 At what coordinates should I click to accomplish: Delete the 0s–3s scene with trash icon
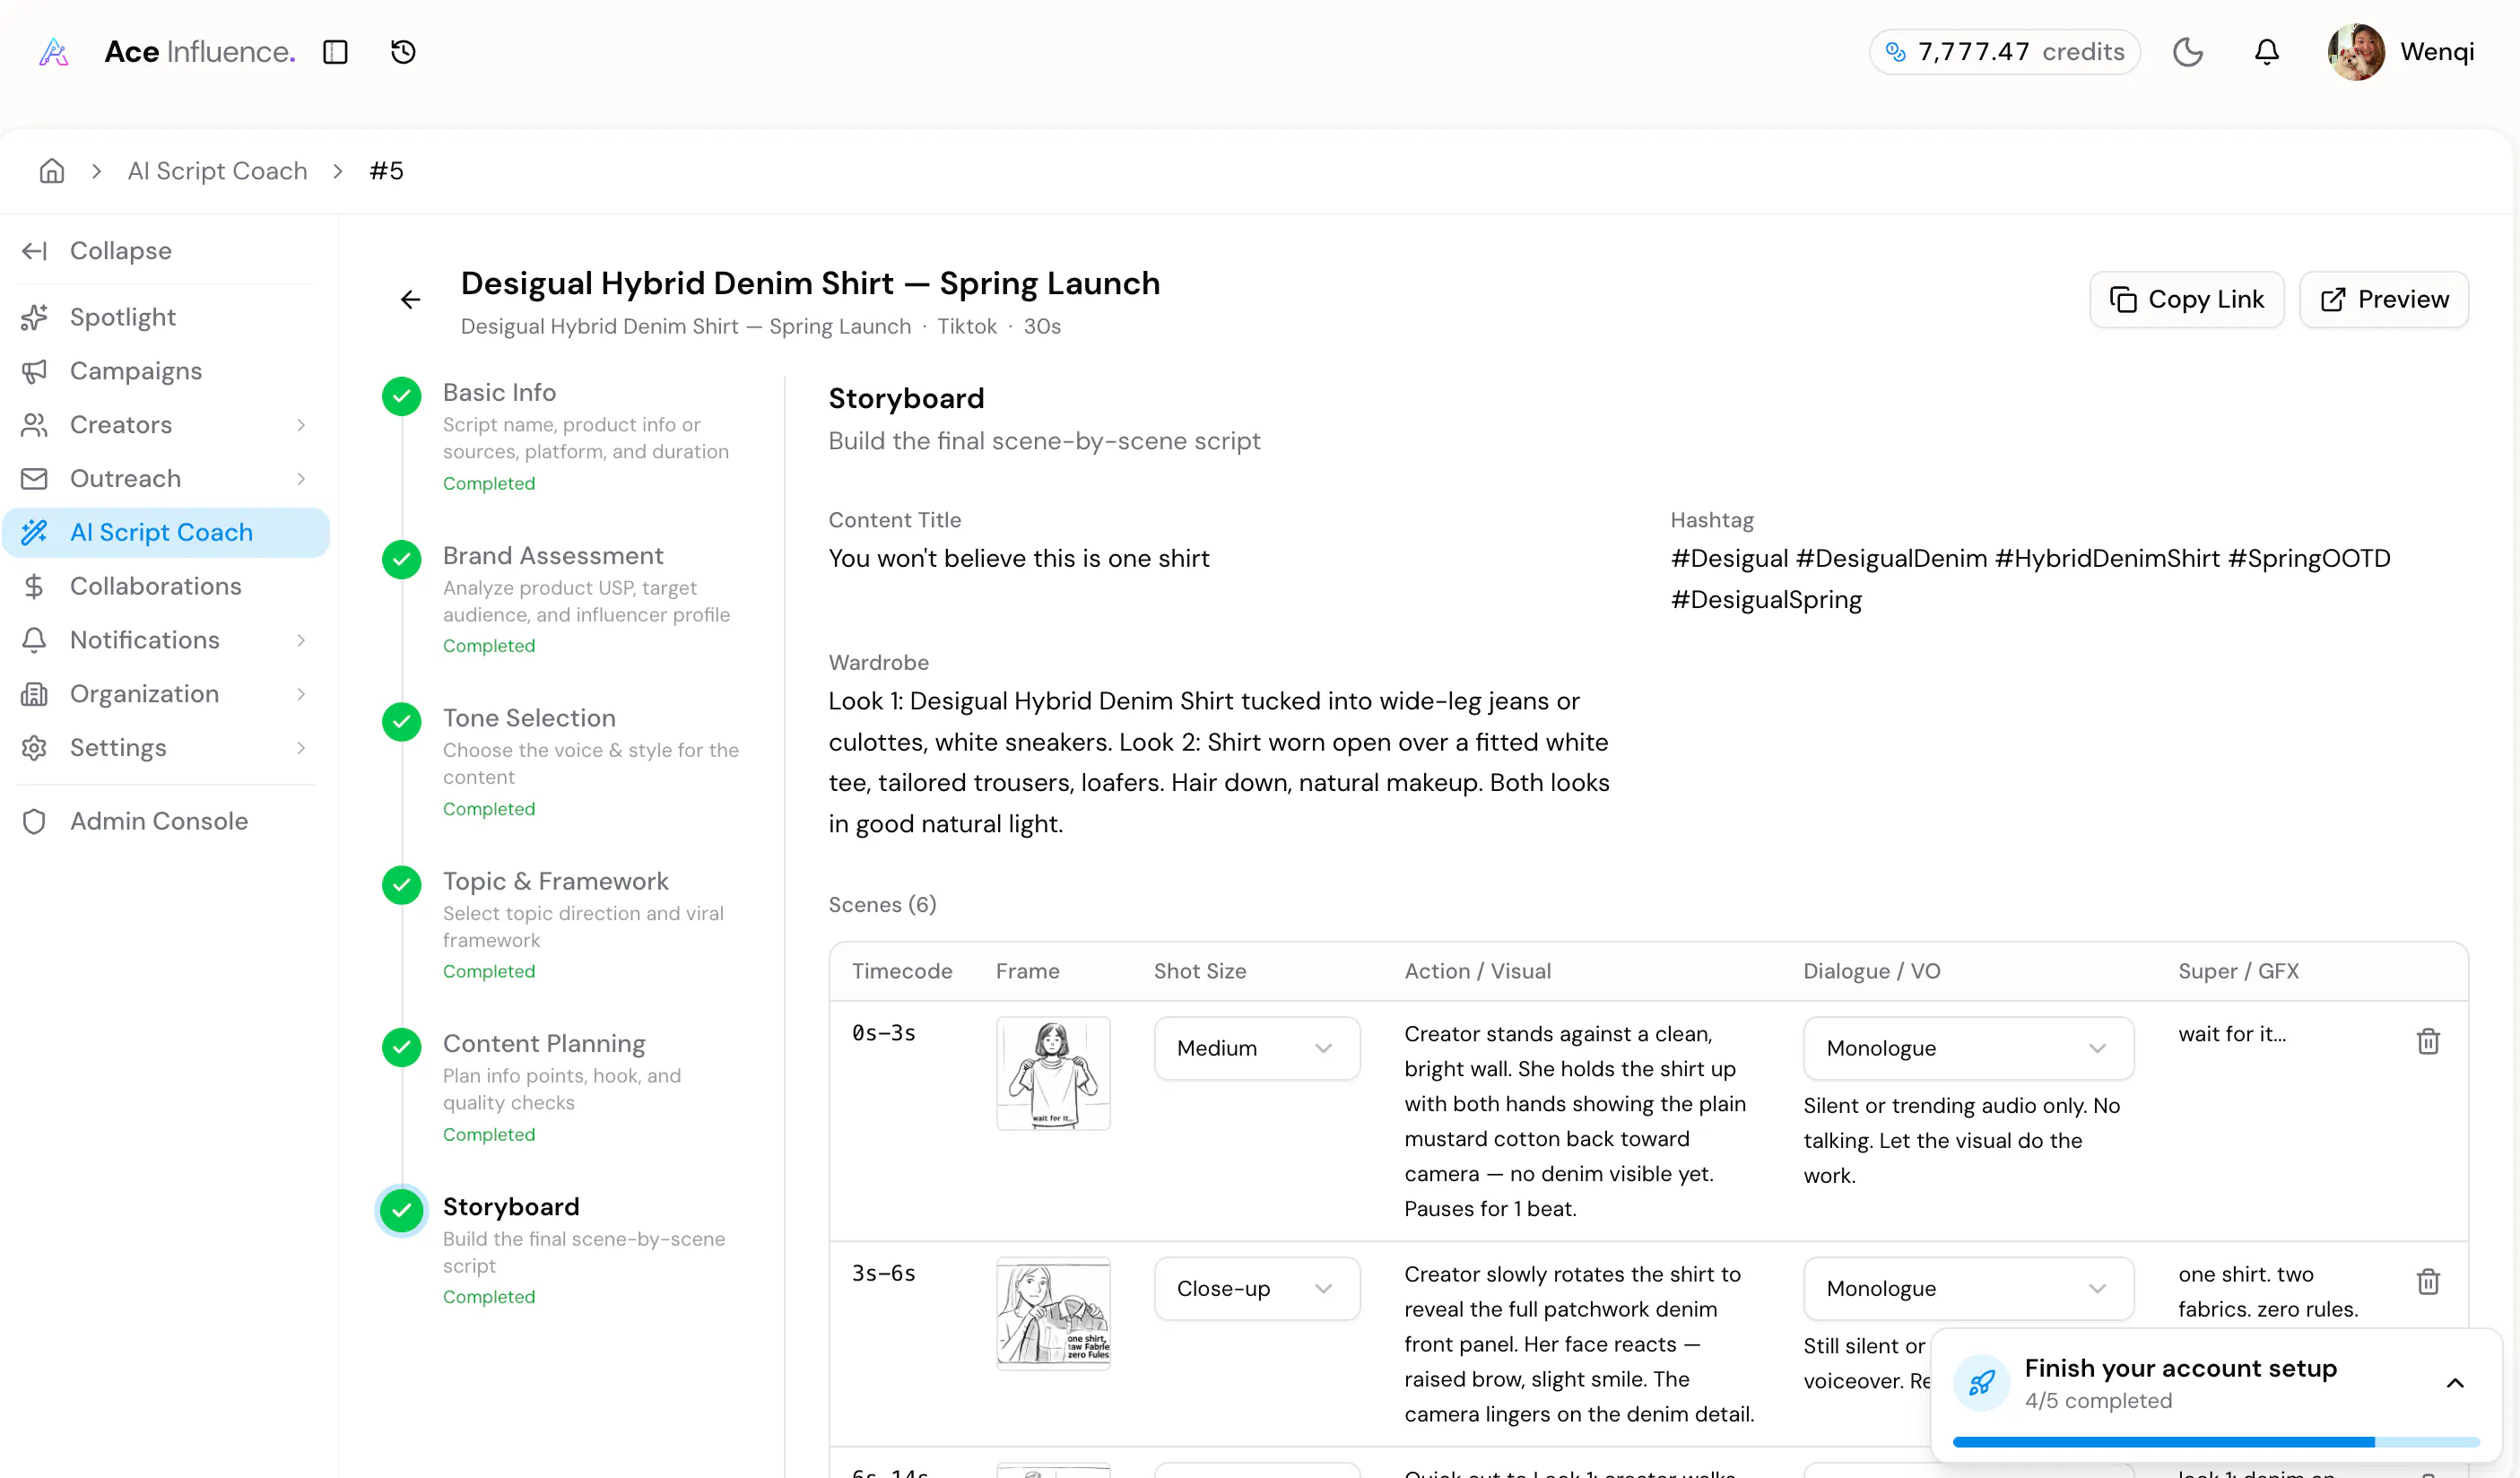tap(2427, 1042)
